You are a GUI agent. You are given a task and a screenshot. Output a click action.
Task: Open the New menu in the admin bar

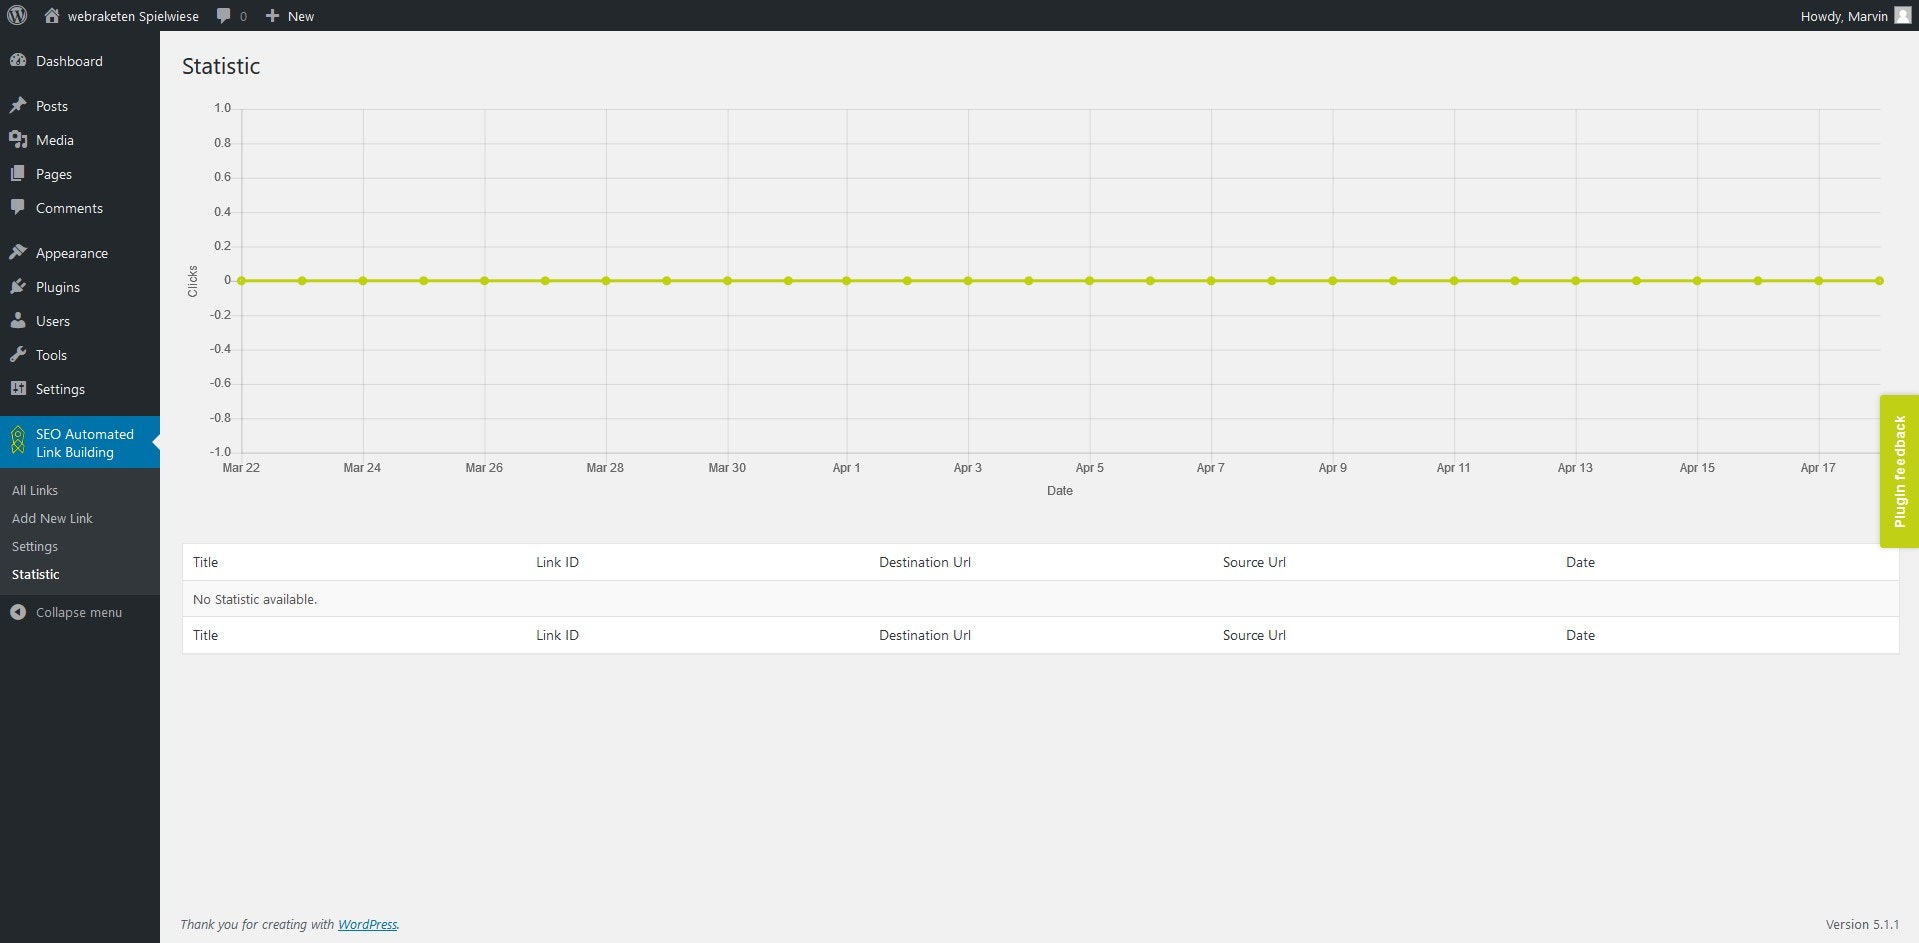[x=288, y=15]
